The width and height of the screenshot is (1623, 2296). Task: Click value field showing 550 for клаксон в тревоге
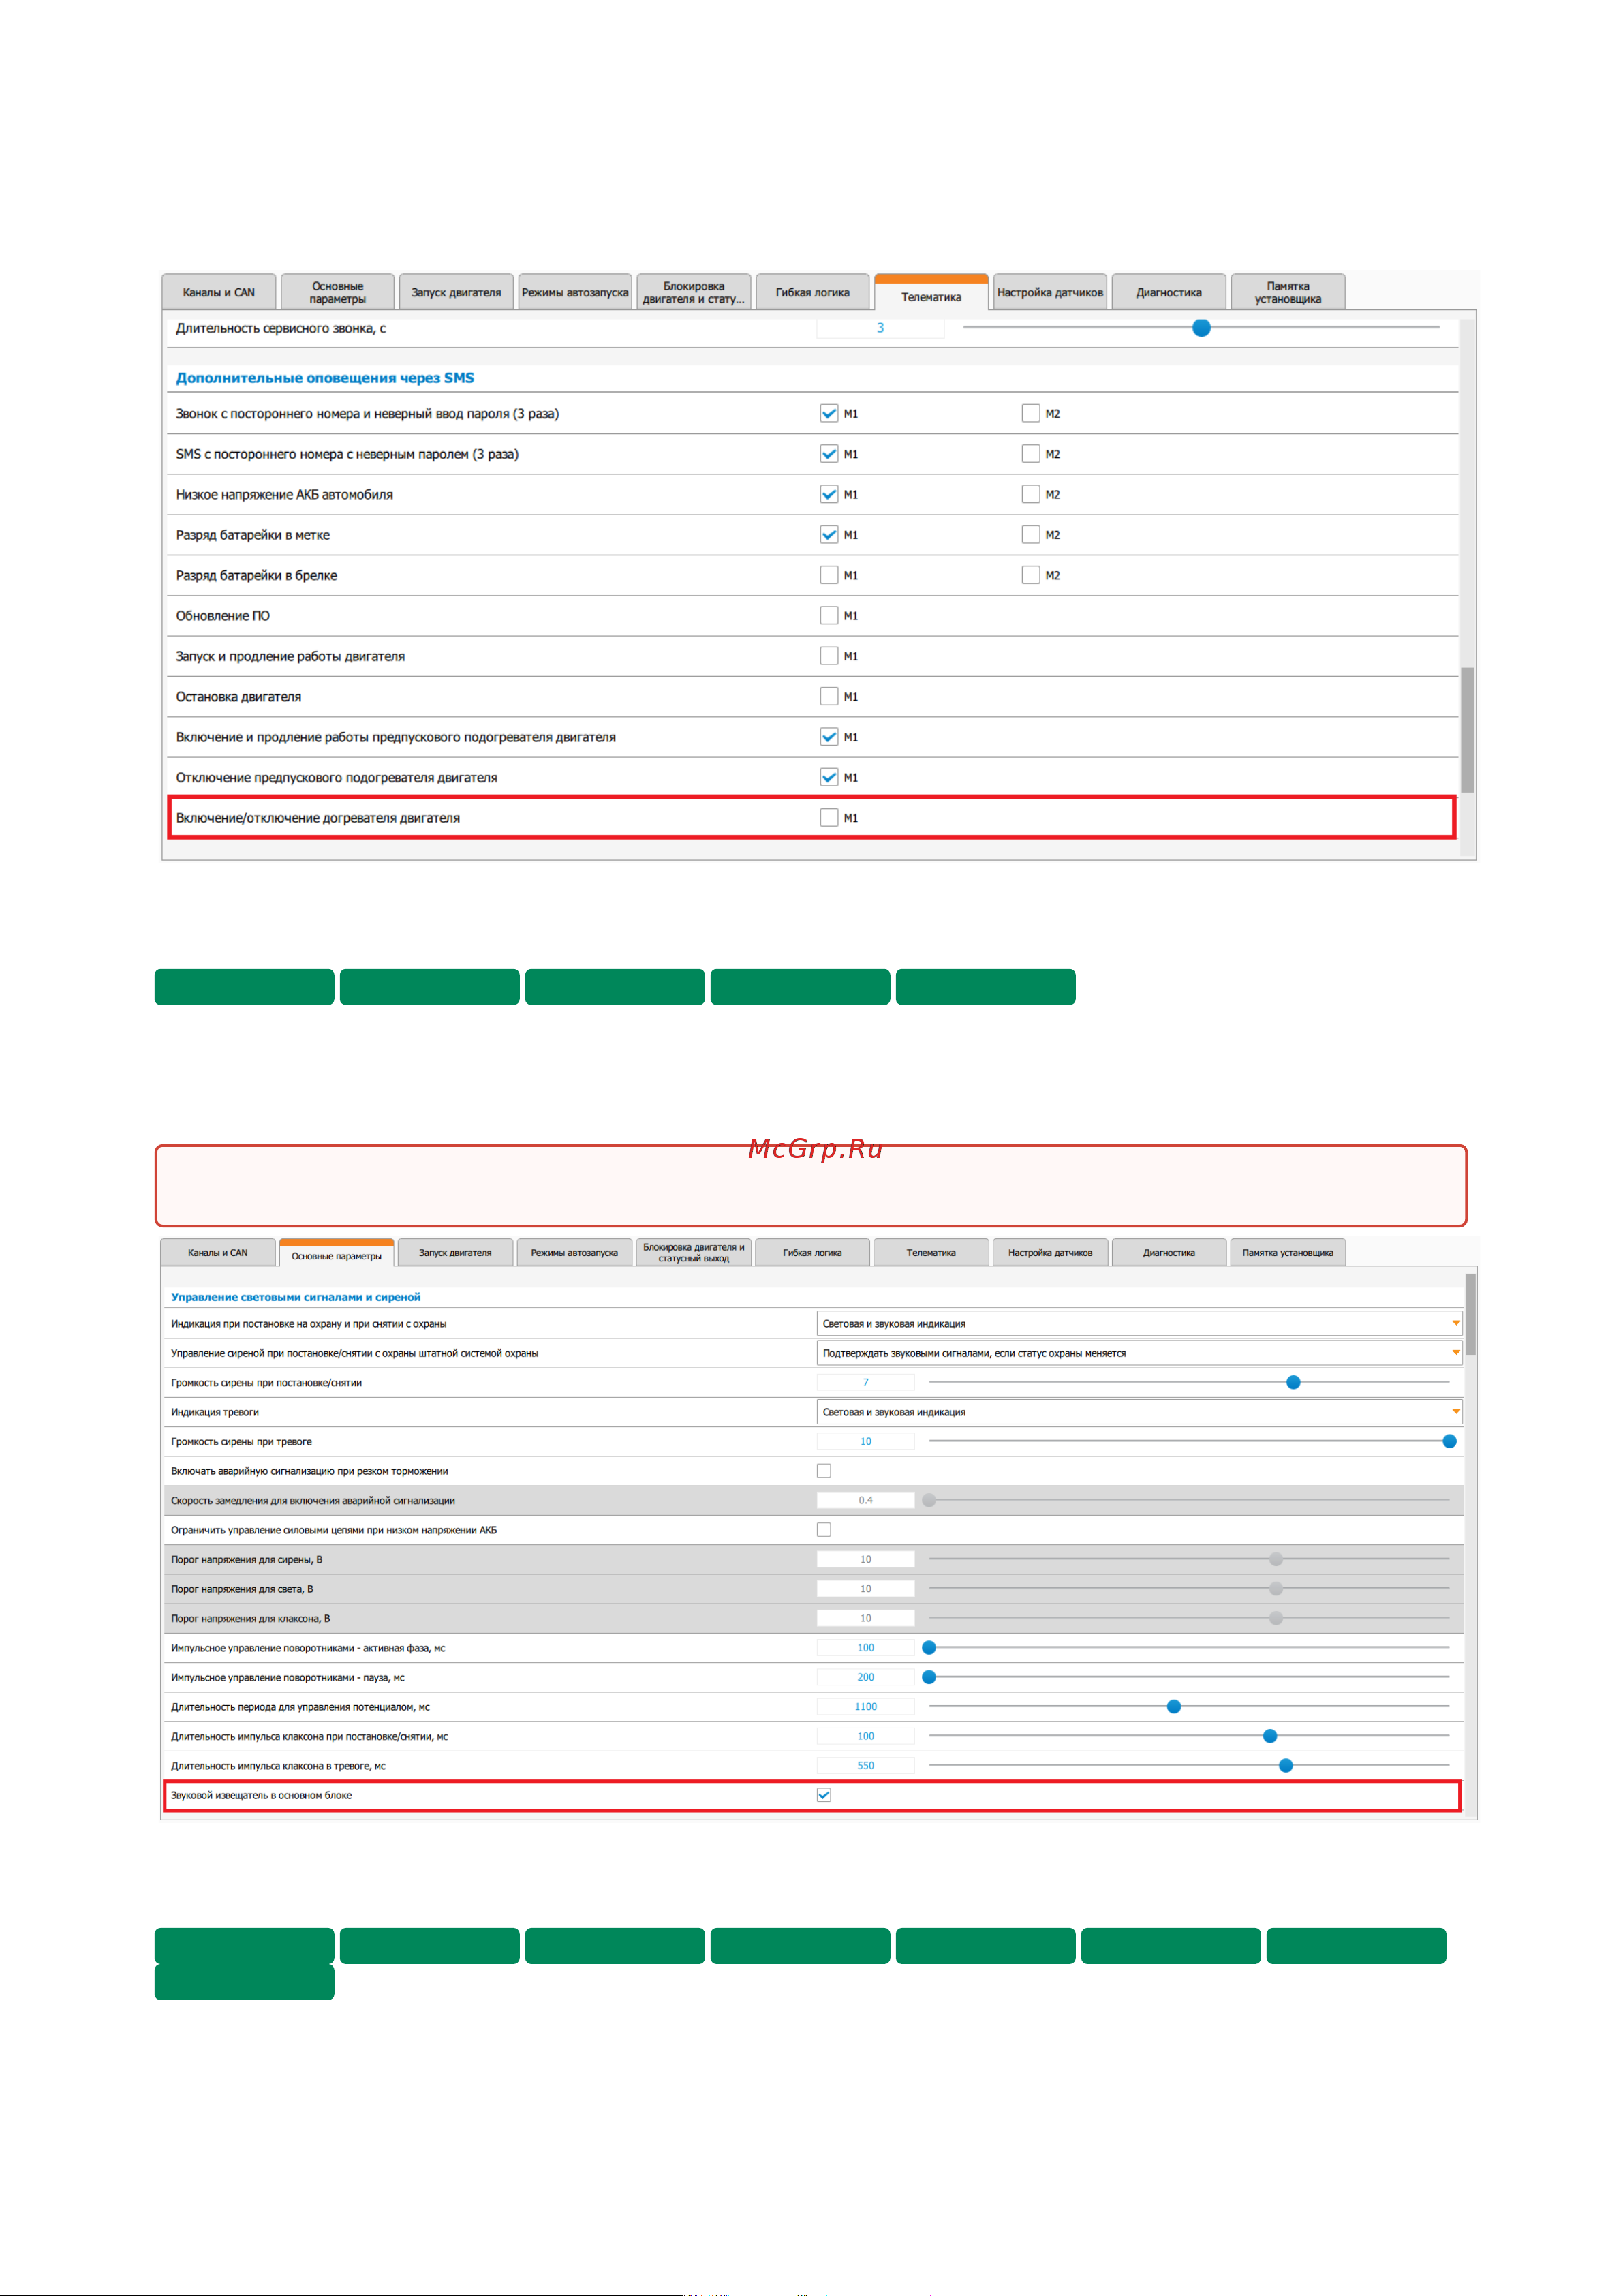pyautogui.click(x=866, y=1765)
